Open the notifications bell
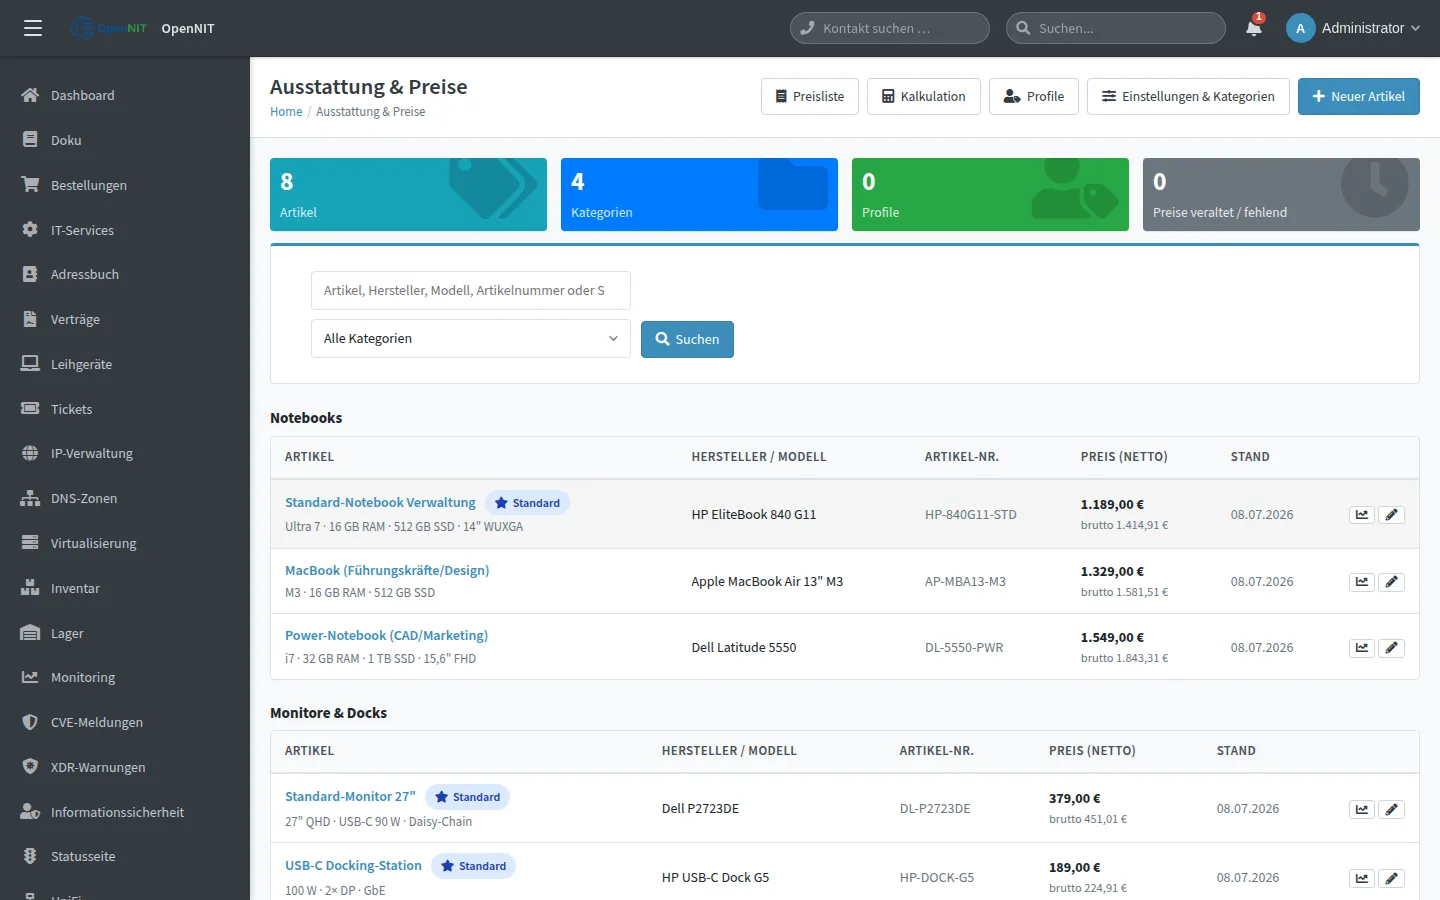 (1254, 28)
